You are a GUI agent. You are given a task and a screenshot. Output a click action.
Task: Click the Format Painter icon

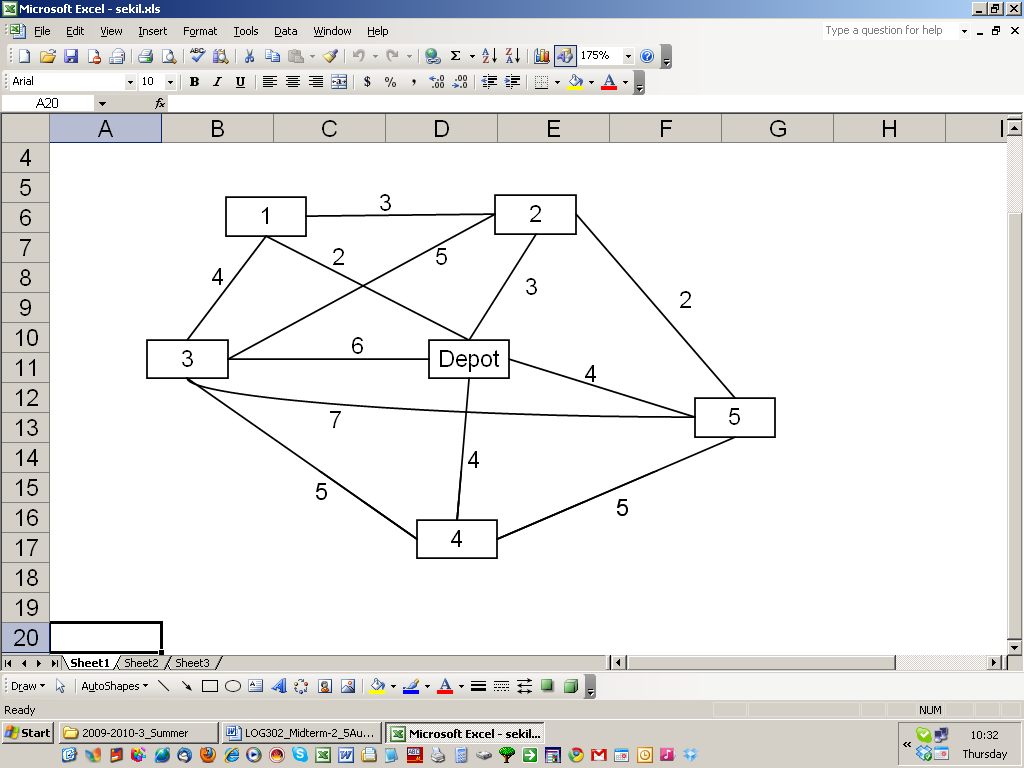(332, 57)
